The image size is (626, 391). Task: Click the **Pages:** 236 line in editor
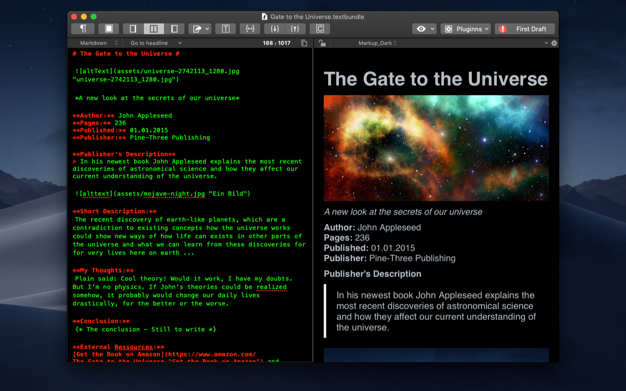99,123
